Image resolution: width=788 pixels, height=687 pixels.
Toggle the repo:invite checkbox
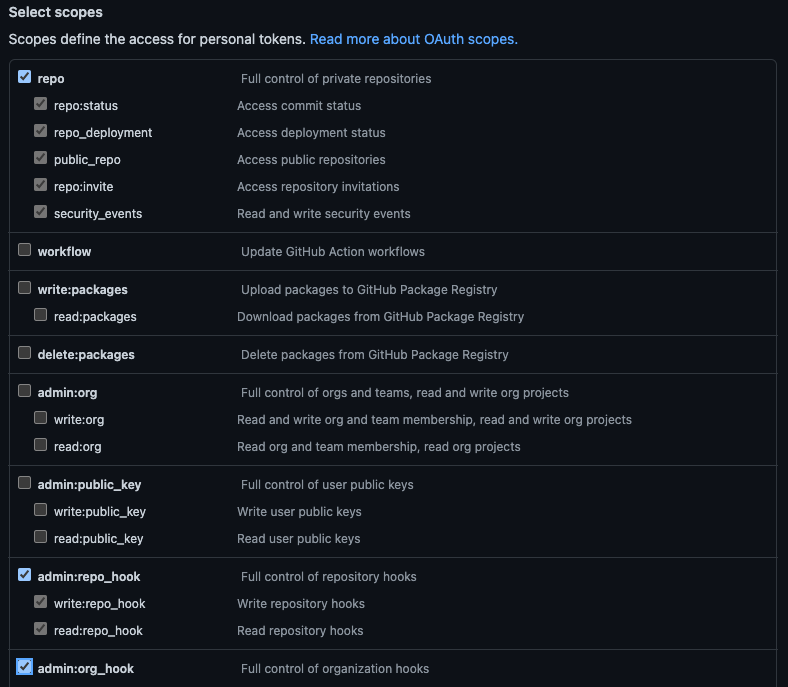(x=41, y=185)
